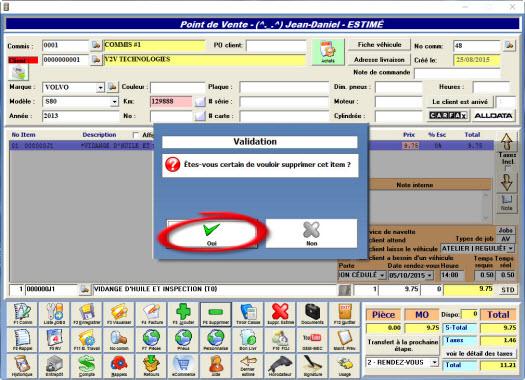Click the F3 Visualiser icon

(x=119, y=314)
